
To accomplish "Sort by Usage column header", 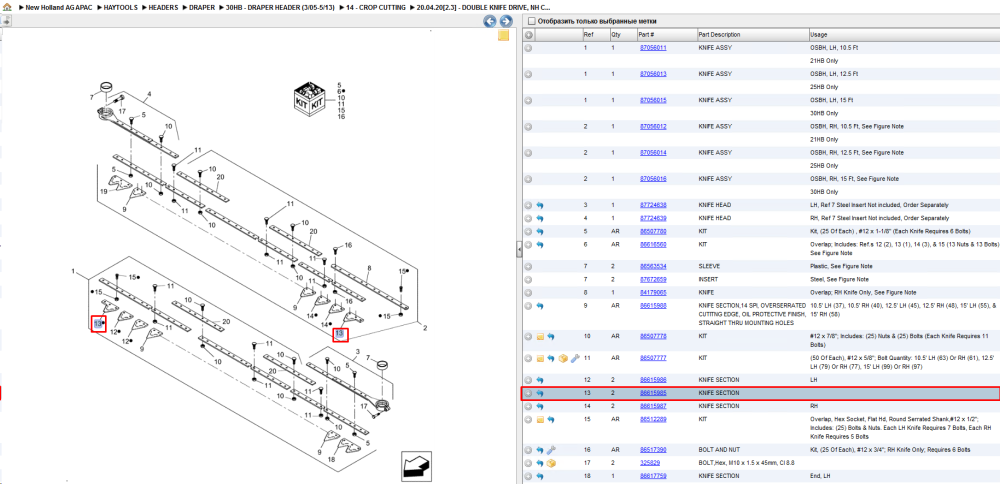I will tap(903, 34).
